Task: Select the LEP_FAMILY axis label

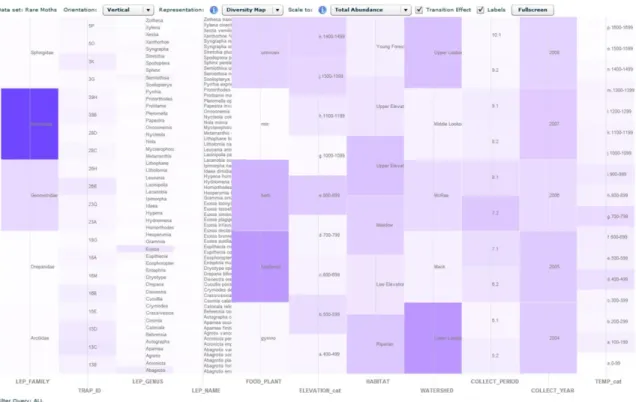Action: pyautogui.click(x=32, y=381)
